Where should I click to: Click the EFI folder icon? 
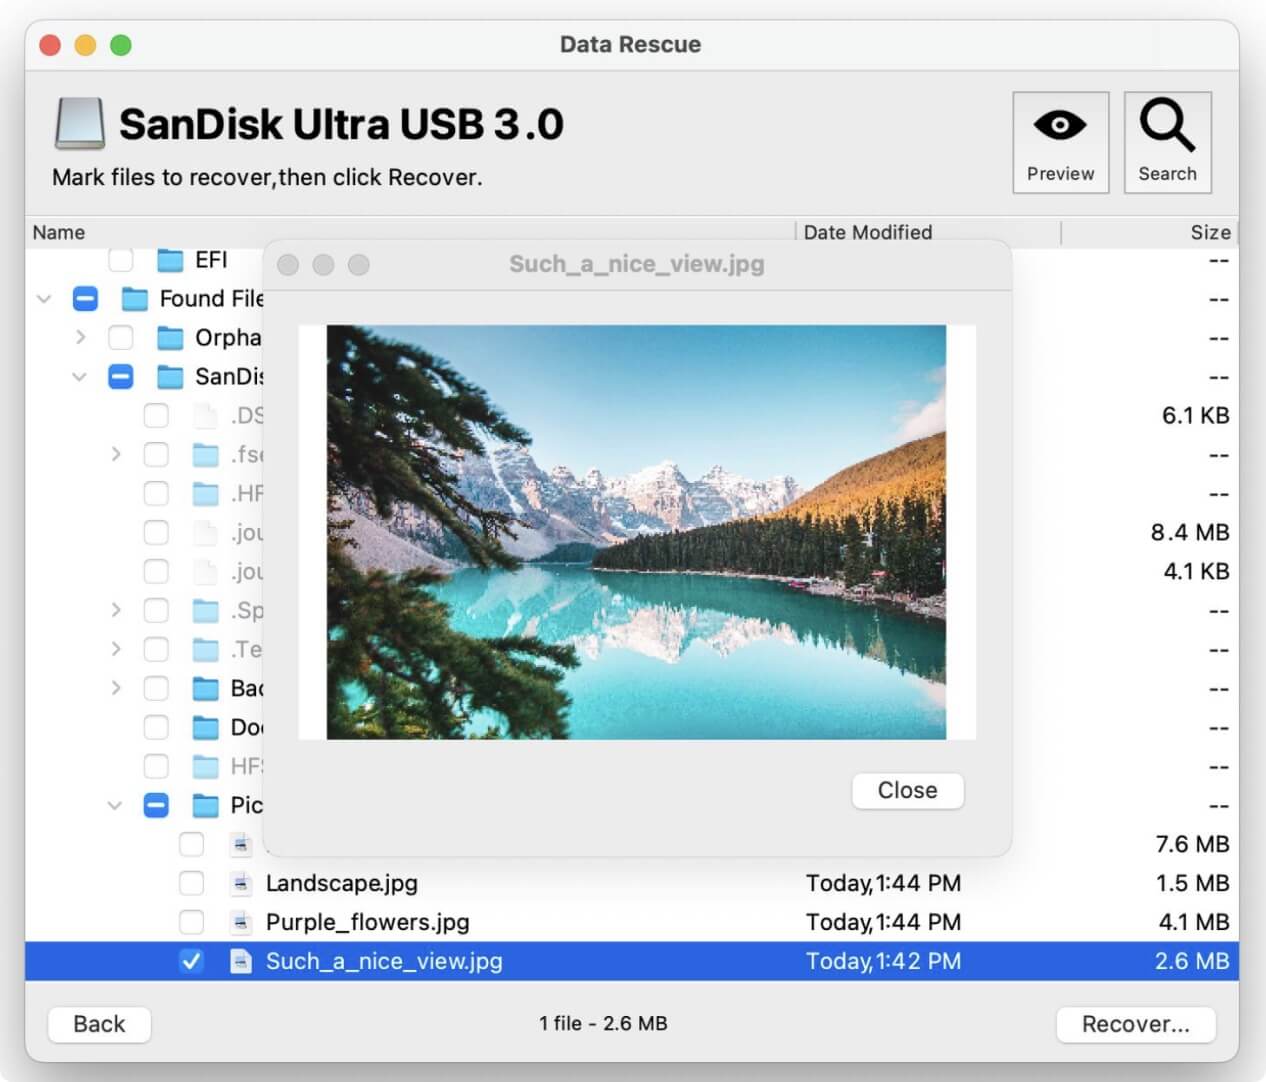pos(171,260)
